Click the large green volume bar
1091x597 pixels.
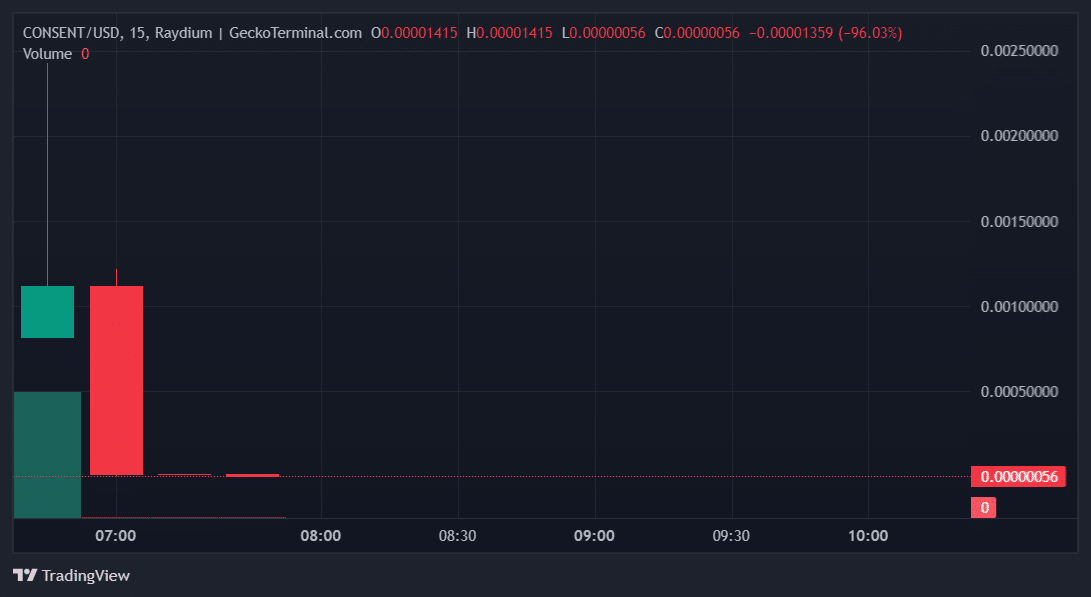[x=47, y=454]
